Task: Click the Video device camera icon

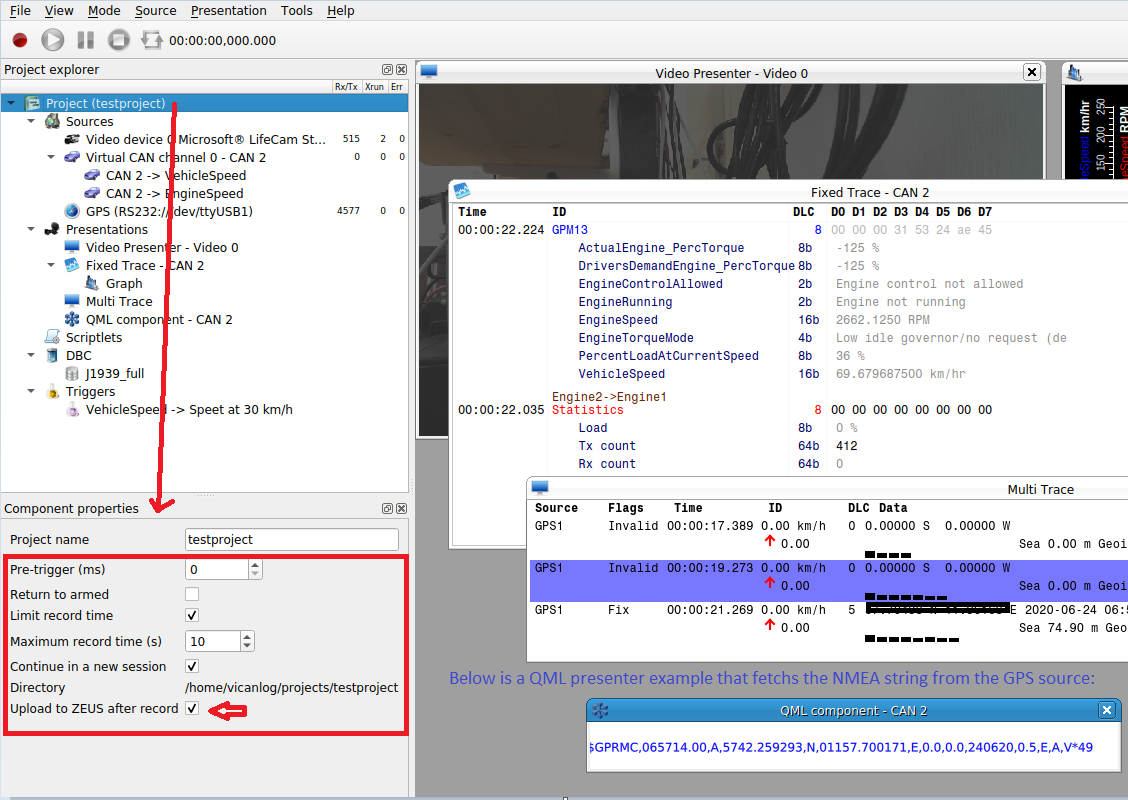Action: click(x=72, y=139)
